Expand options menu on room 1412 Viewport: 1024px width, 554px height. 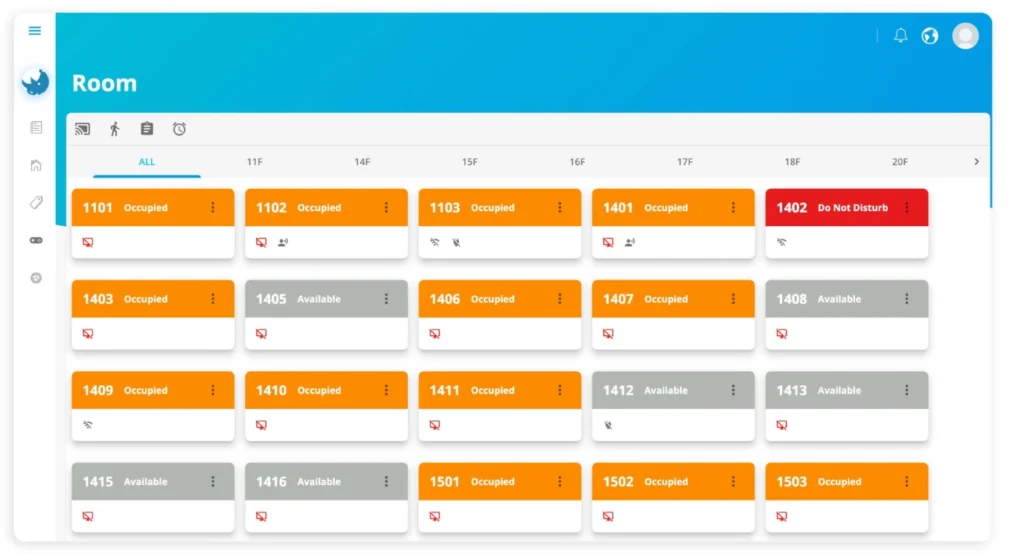(x=733, y=391)
